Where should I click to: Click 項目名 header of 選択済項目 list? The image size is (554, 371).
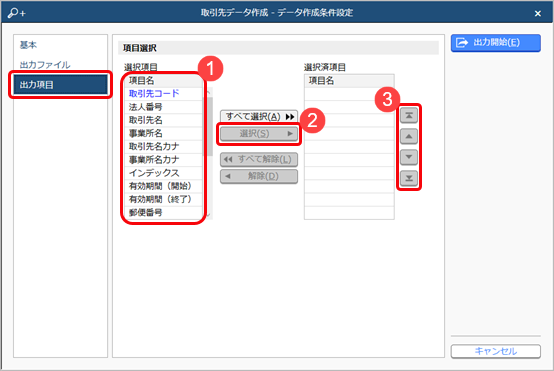tap(349, 81)
